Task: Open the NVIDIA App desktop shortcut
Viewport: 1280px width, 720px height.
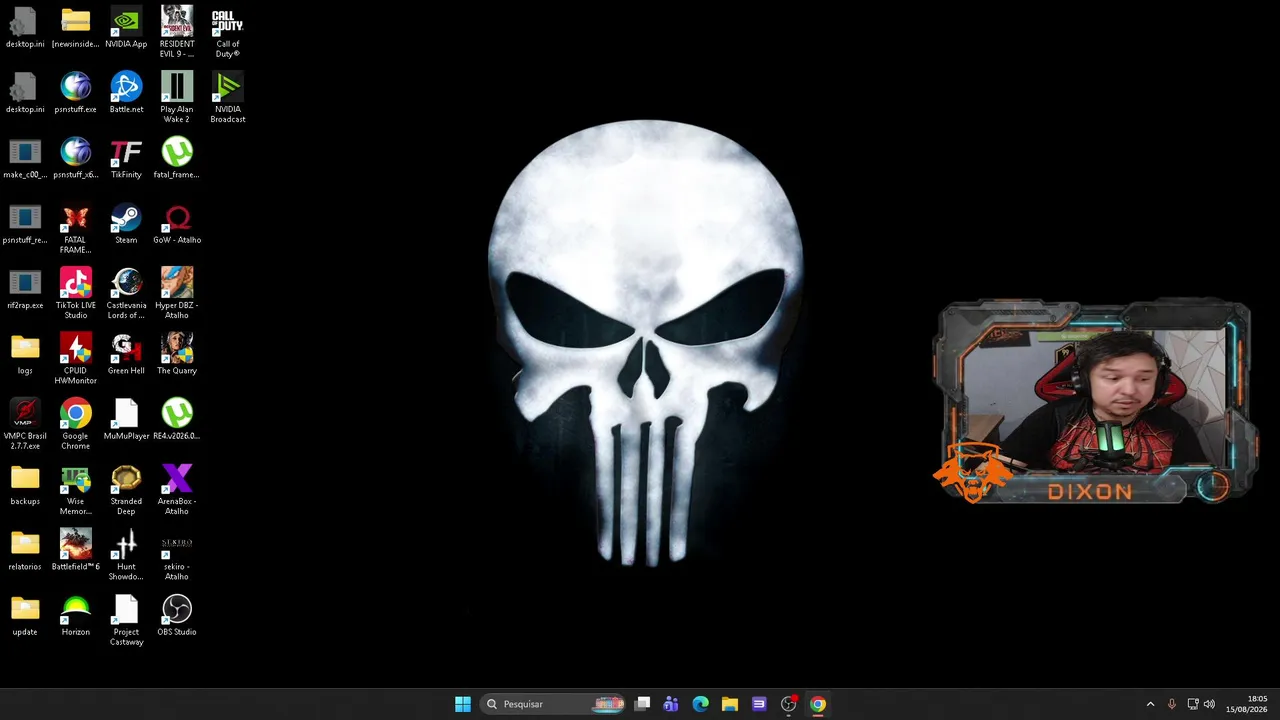Action: pos(126,28)
